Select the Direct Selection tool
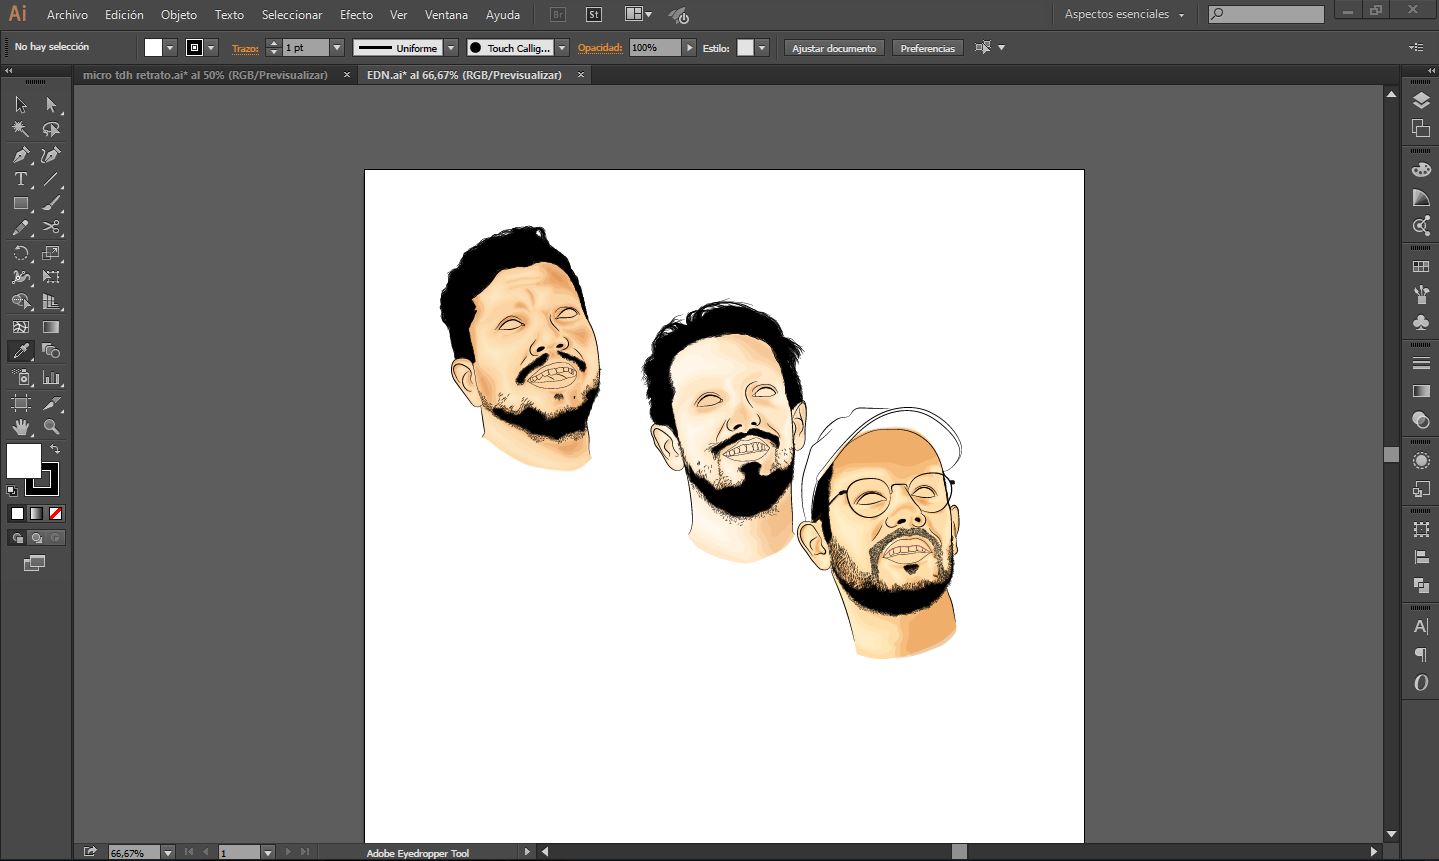The image size is (1439, 861). click(51, 105)
